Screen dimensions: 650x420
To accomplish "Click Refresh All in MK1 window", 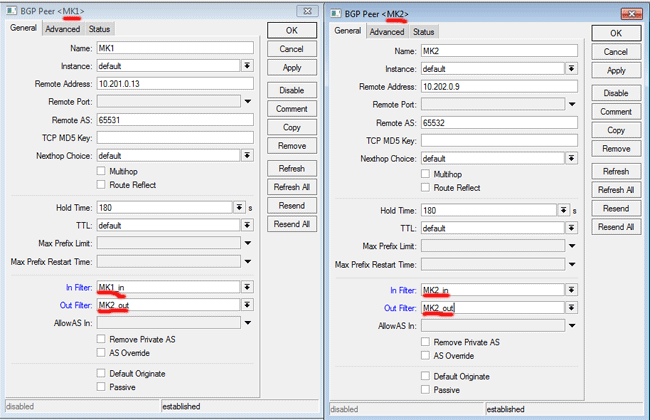I will (x=292, y=187).
